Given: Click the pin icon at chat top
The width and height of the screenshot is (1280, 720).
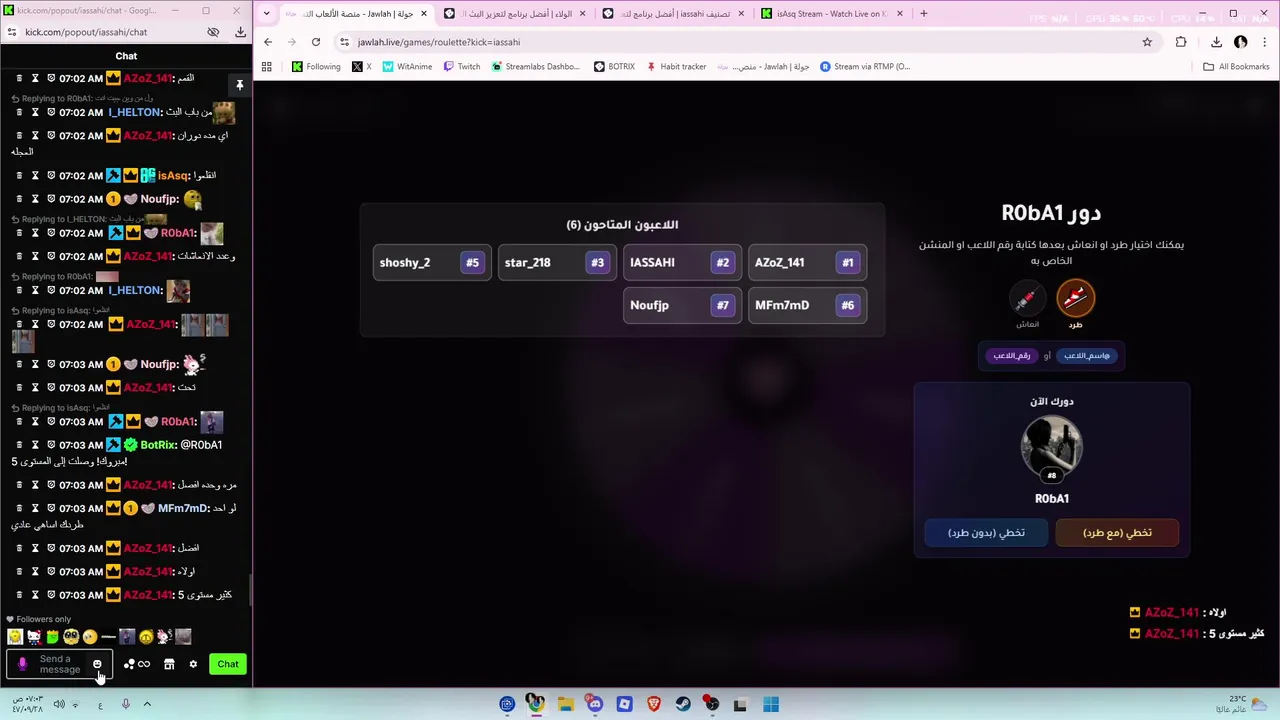Looking at the screenshot, I should coord(240,85).
